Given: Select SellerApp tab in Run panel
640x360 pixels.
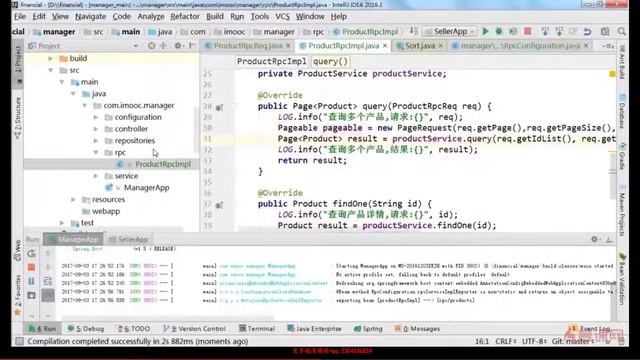Looking at the screenshot, I should pyautogui.click(x=129, y=239).
